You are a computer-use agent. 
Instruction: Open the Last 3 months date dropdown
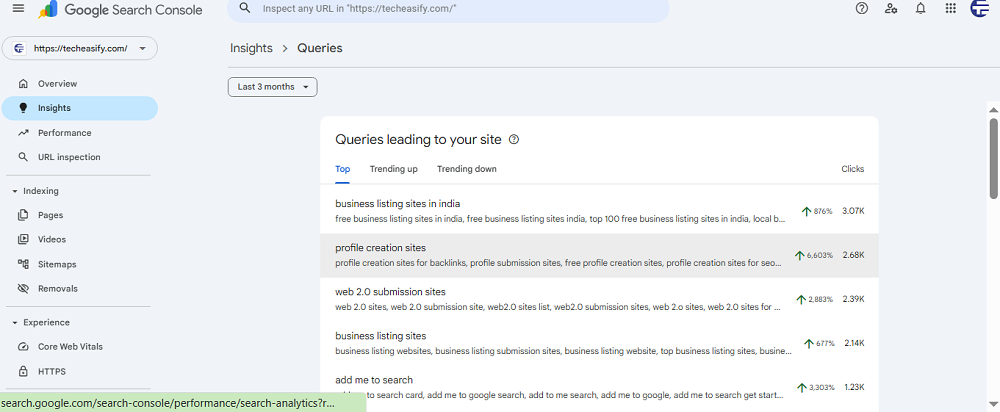click(272, 87)
